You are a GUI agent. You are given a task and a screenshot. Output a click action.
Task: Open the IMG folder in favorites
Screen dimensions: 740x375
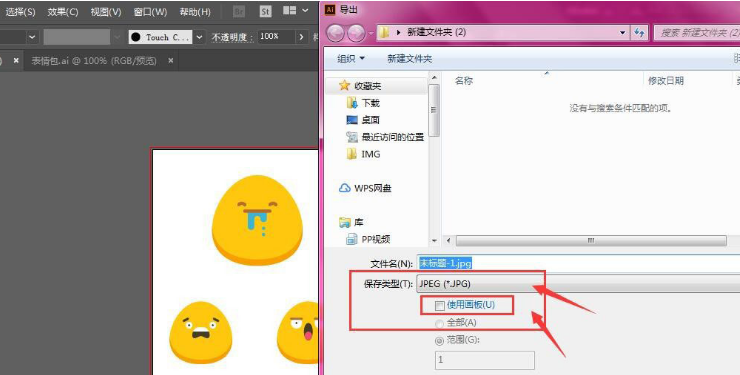click(370, 154)
